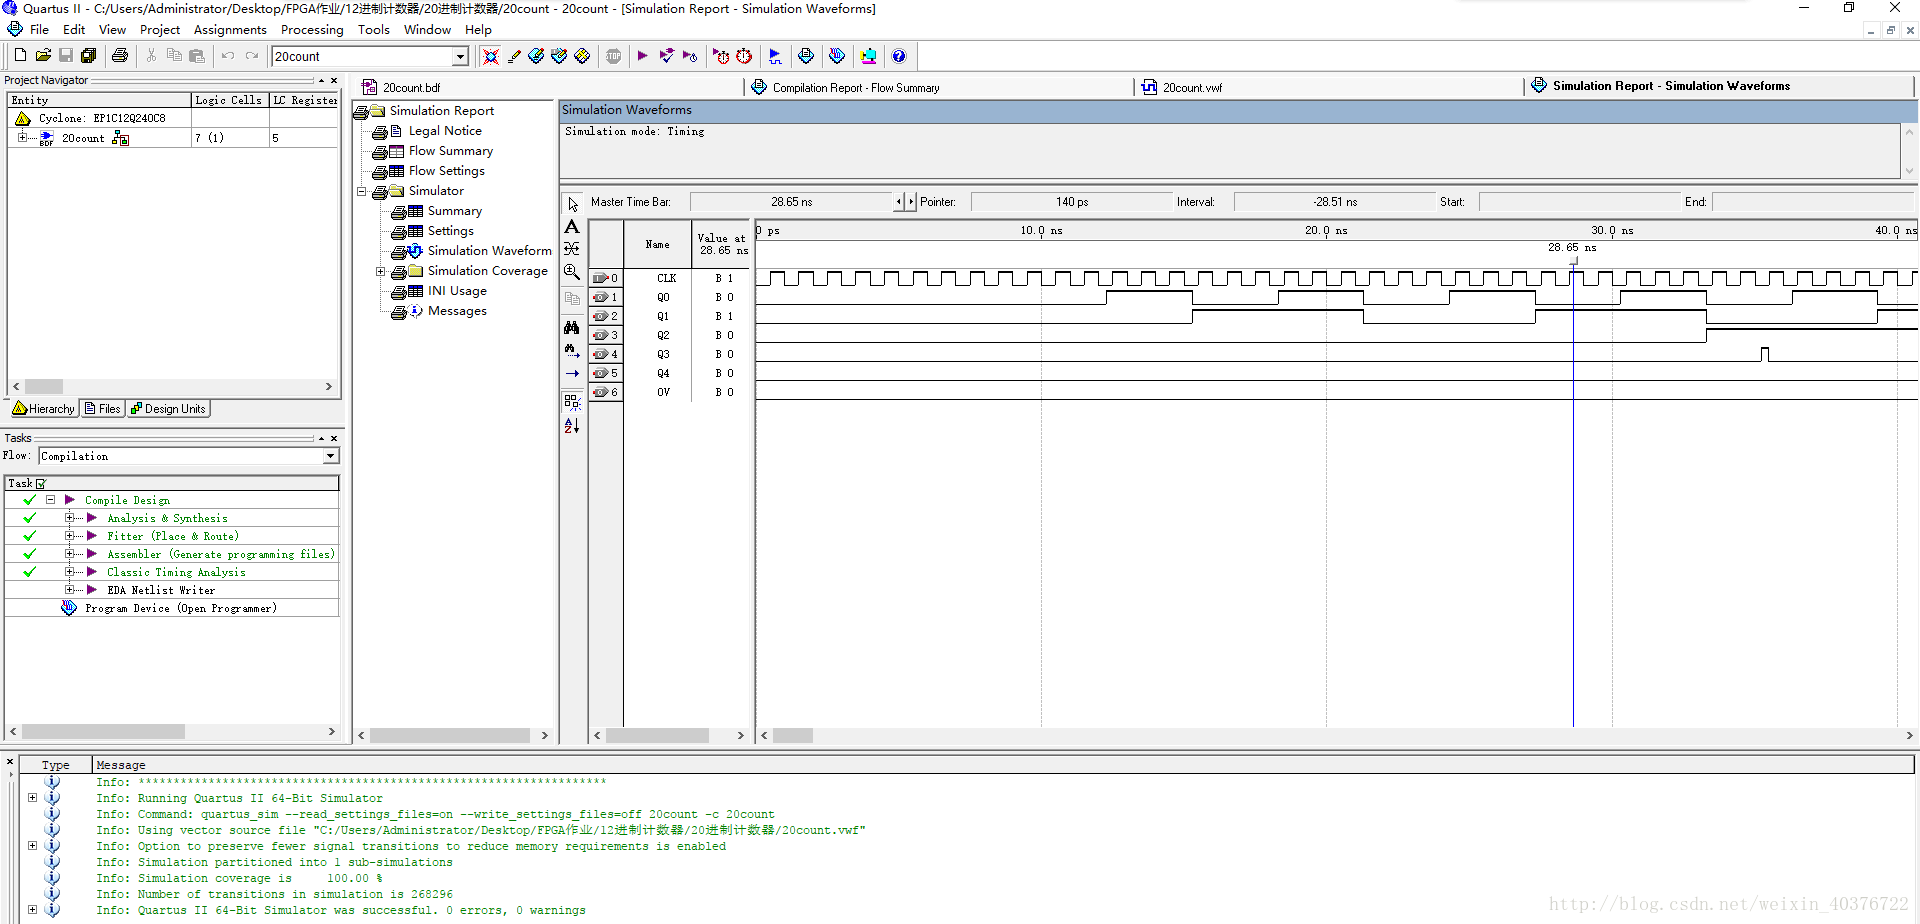The height and width of the screenshot is (924, 1920).
Task: Expand the Analysis & Synthesis task
Action: 70,518
